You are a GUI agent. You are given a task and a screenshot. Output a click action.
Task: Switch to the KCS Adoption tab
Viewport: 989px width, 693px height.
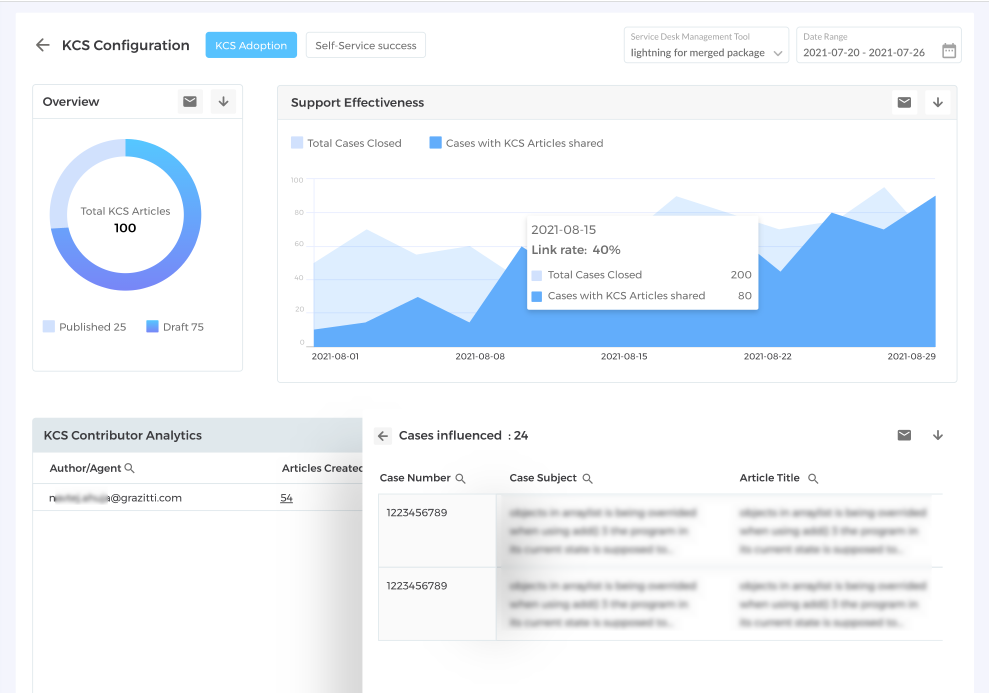251,45
